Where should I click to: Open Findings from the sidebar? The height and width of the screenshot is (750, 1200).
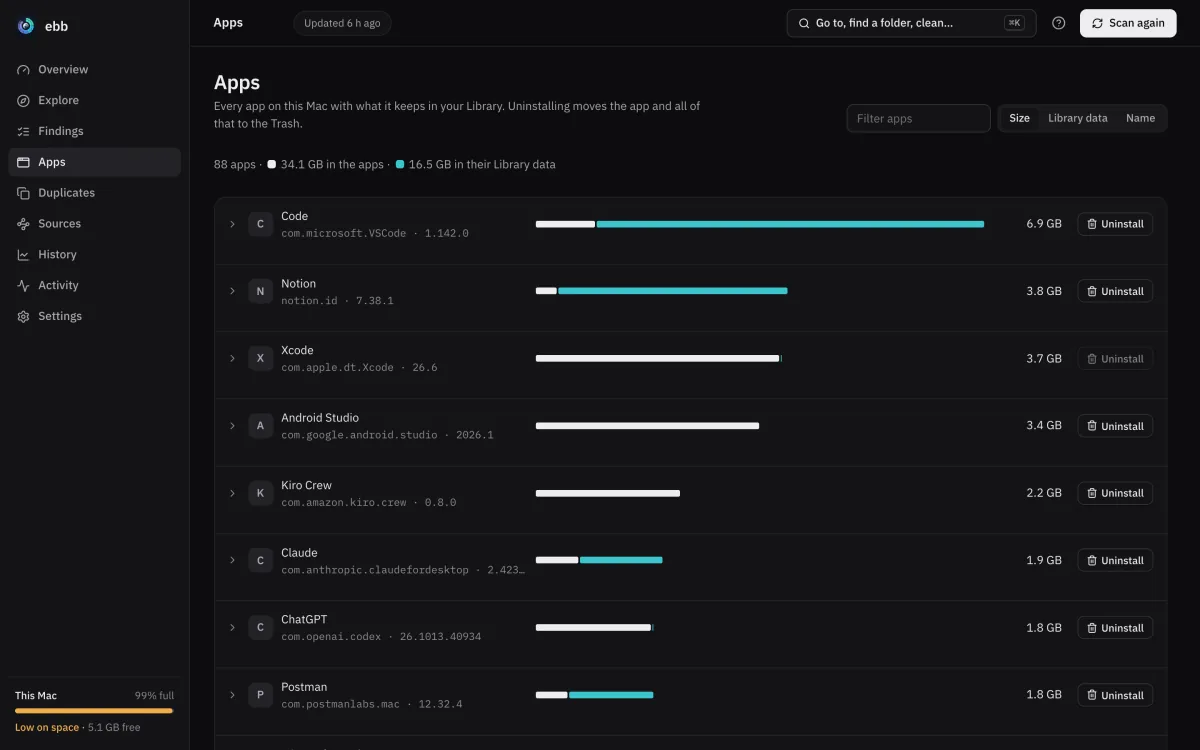94,131
